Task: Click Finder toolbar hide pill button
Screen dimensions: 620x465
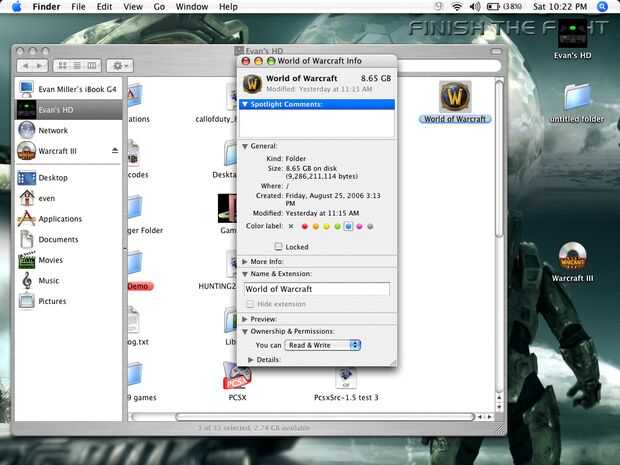Action: tap(496, 51)
